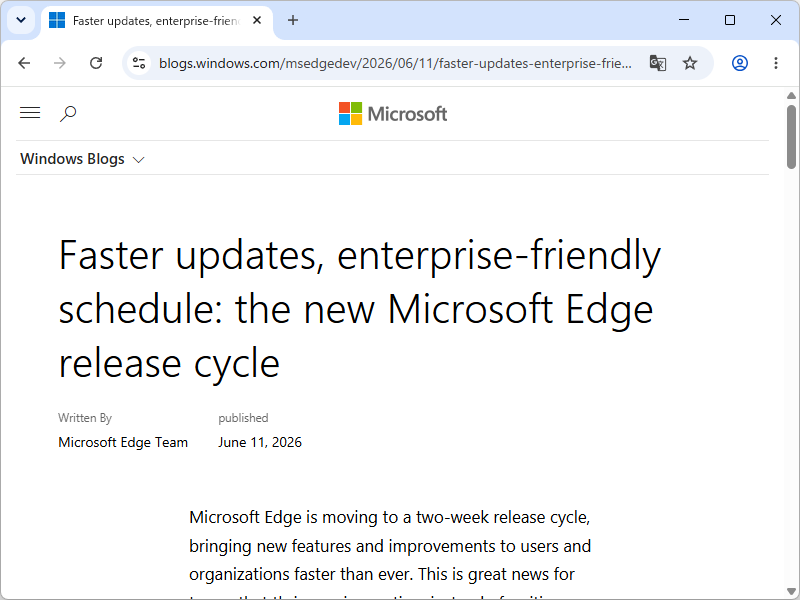Open the hamburger navigation menu
Screen dimensions: 800x600
click(30, 113)
